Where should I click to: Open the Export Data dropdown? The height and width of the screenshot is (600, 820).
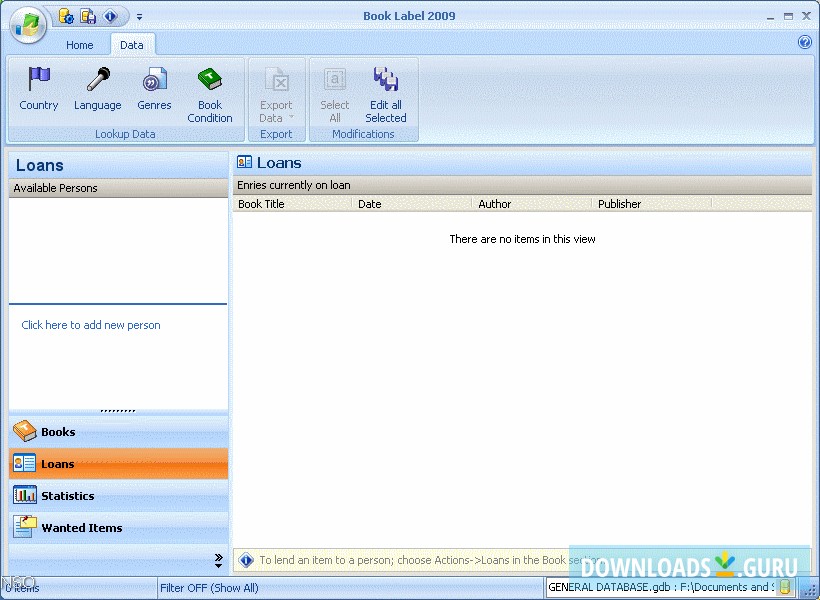pos(276,95)
